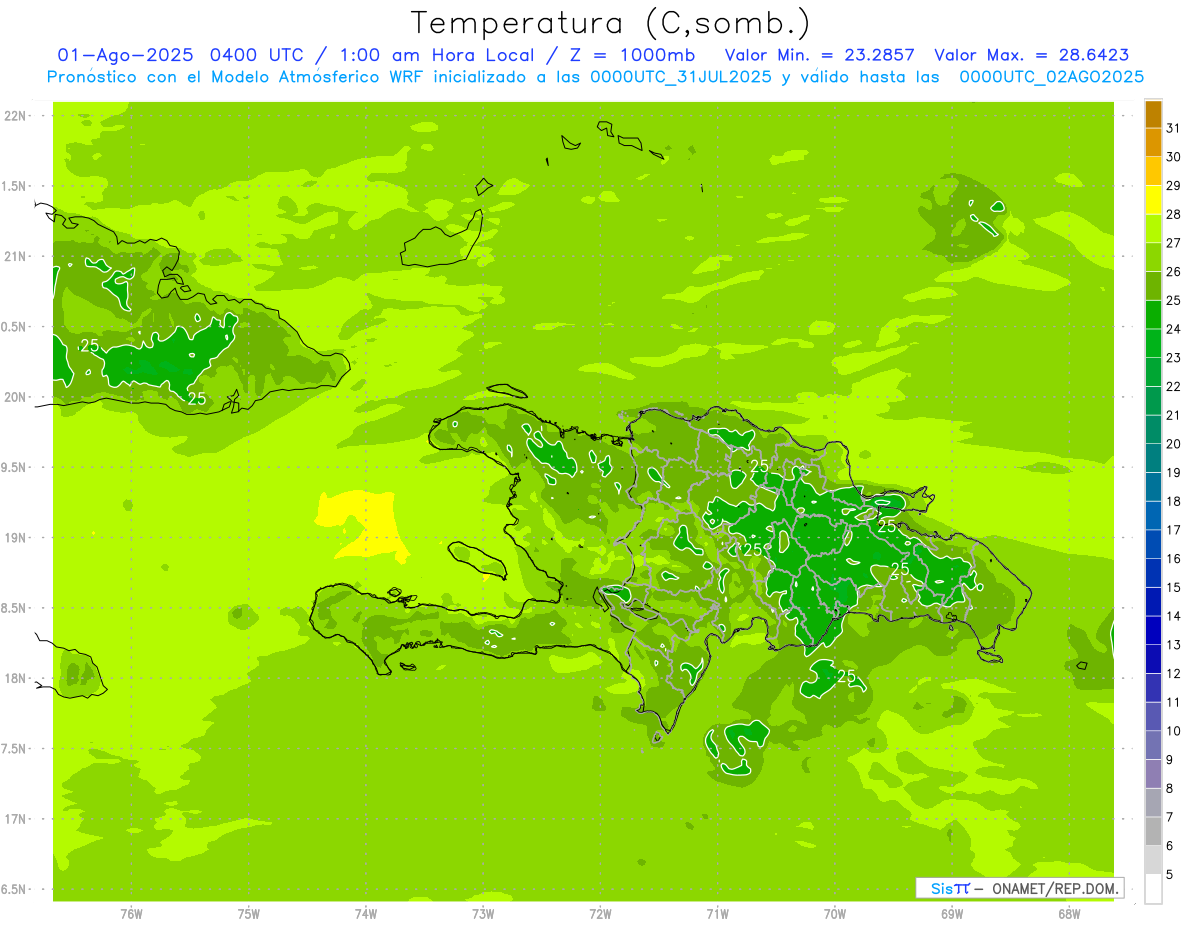The width and height of the screenshot is (1200, 927).
Task: Click the longitude axis label "75W"
Action: tap(249, 914)
